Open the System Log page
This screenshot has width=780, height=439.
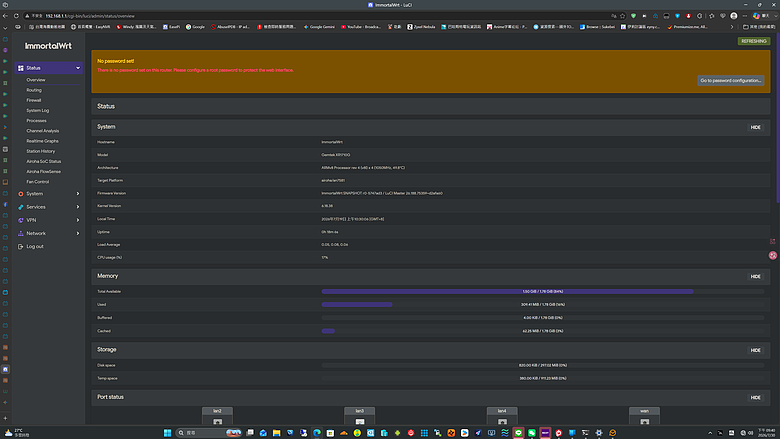point(38,110)
